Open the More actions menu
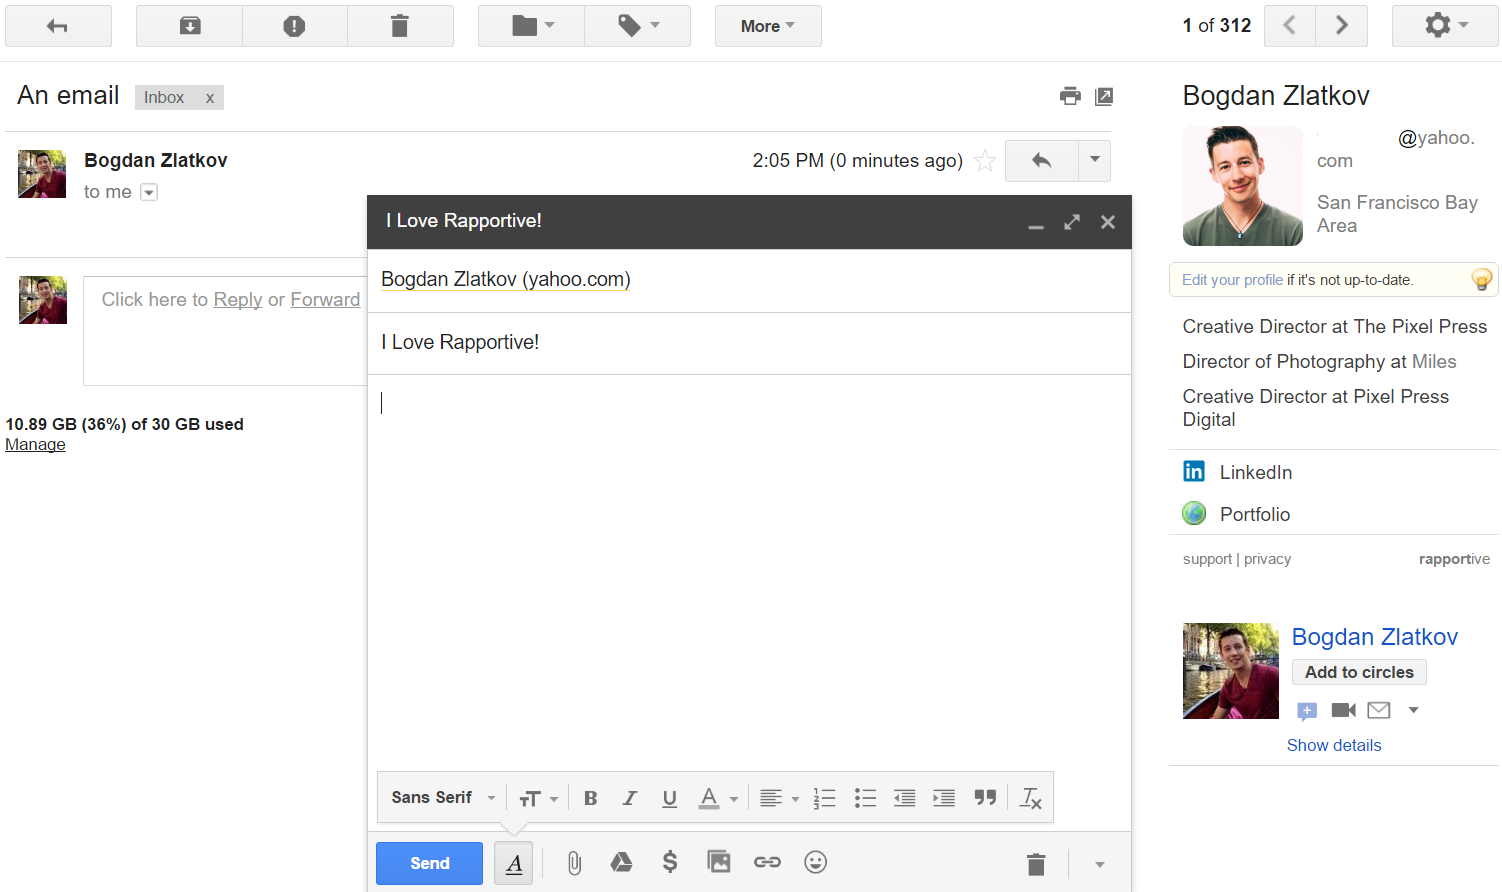 coord(768,26)
